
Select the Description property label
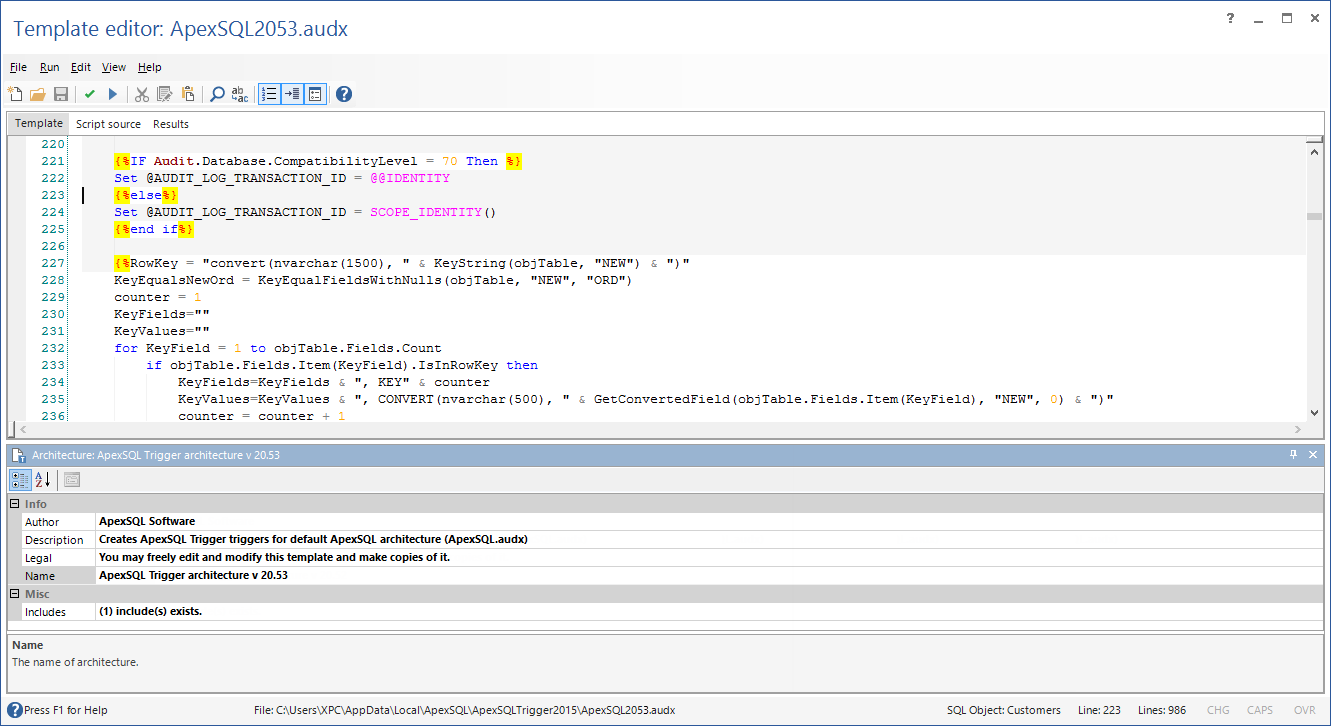click(x=54, y=540)
